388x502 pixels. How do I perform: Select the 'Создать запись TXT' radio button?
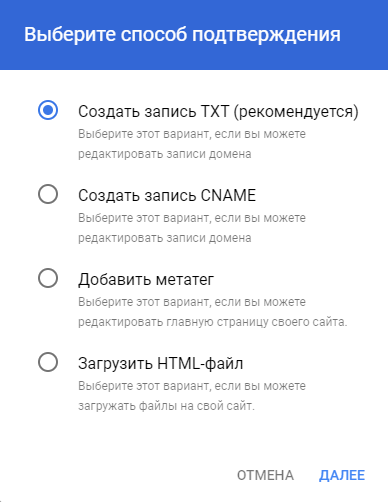tap(48, 110)
